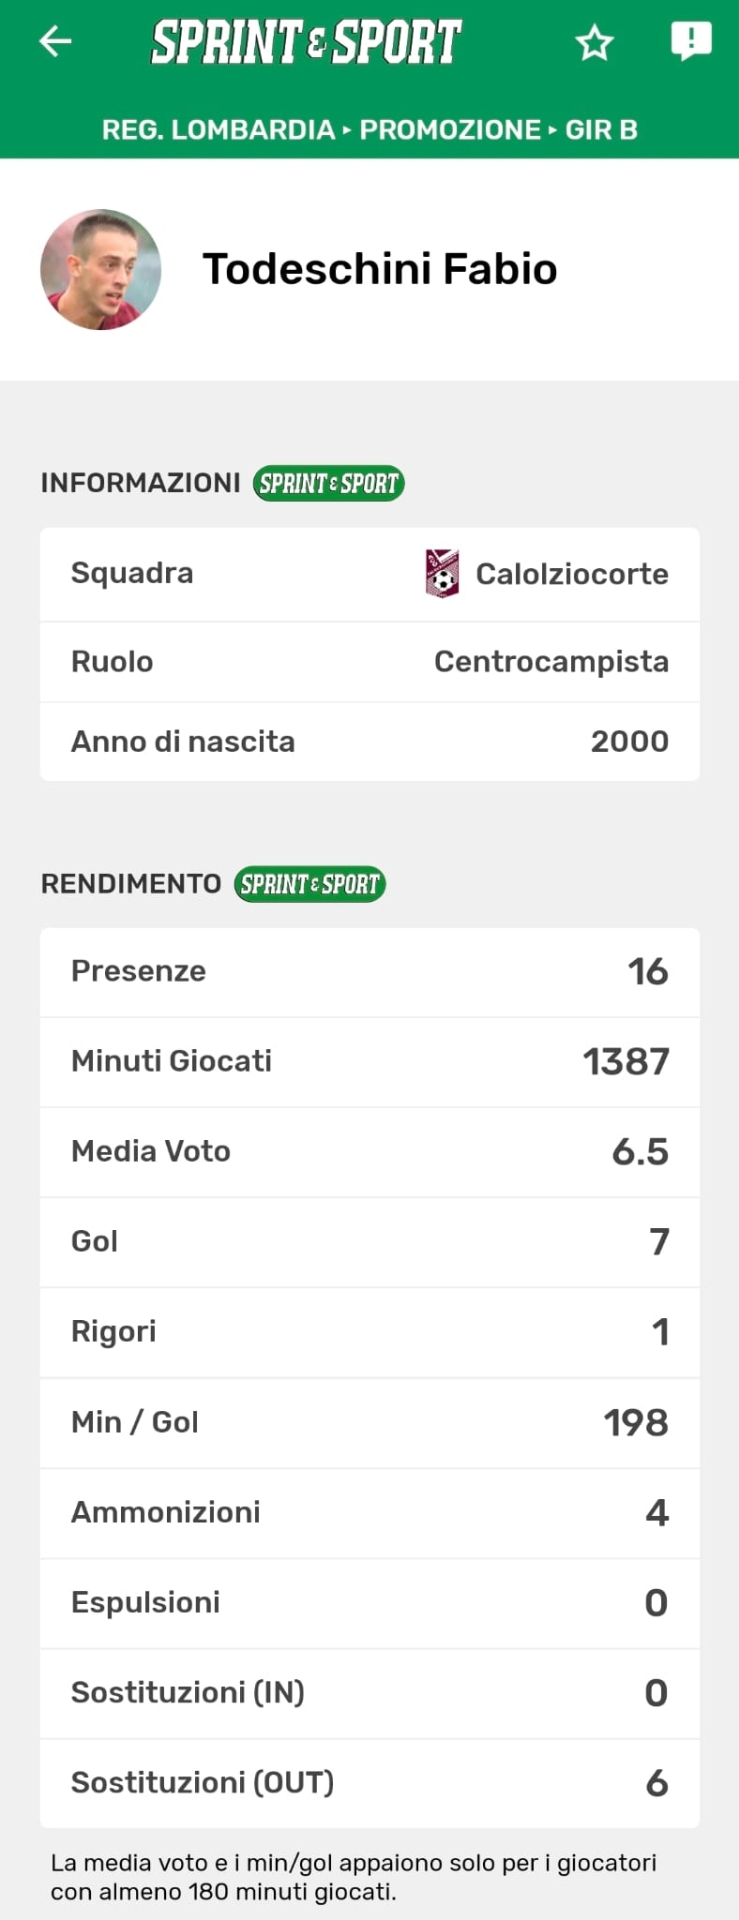Tap the Sprint e Sport badge beside Rendimento
The image size is (739, 1920).
[310, 884]
